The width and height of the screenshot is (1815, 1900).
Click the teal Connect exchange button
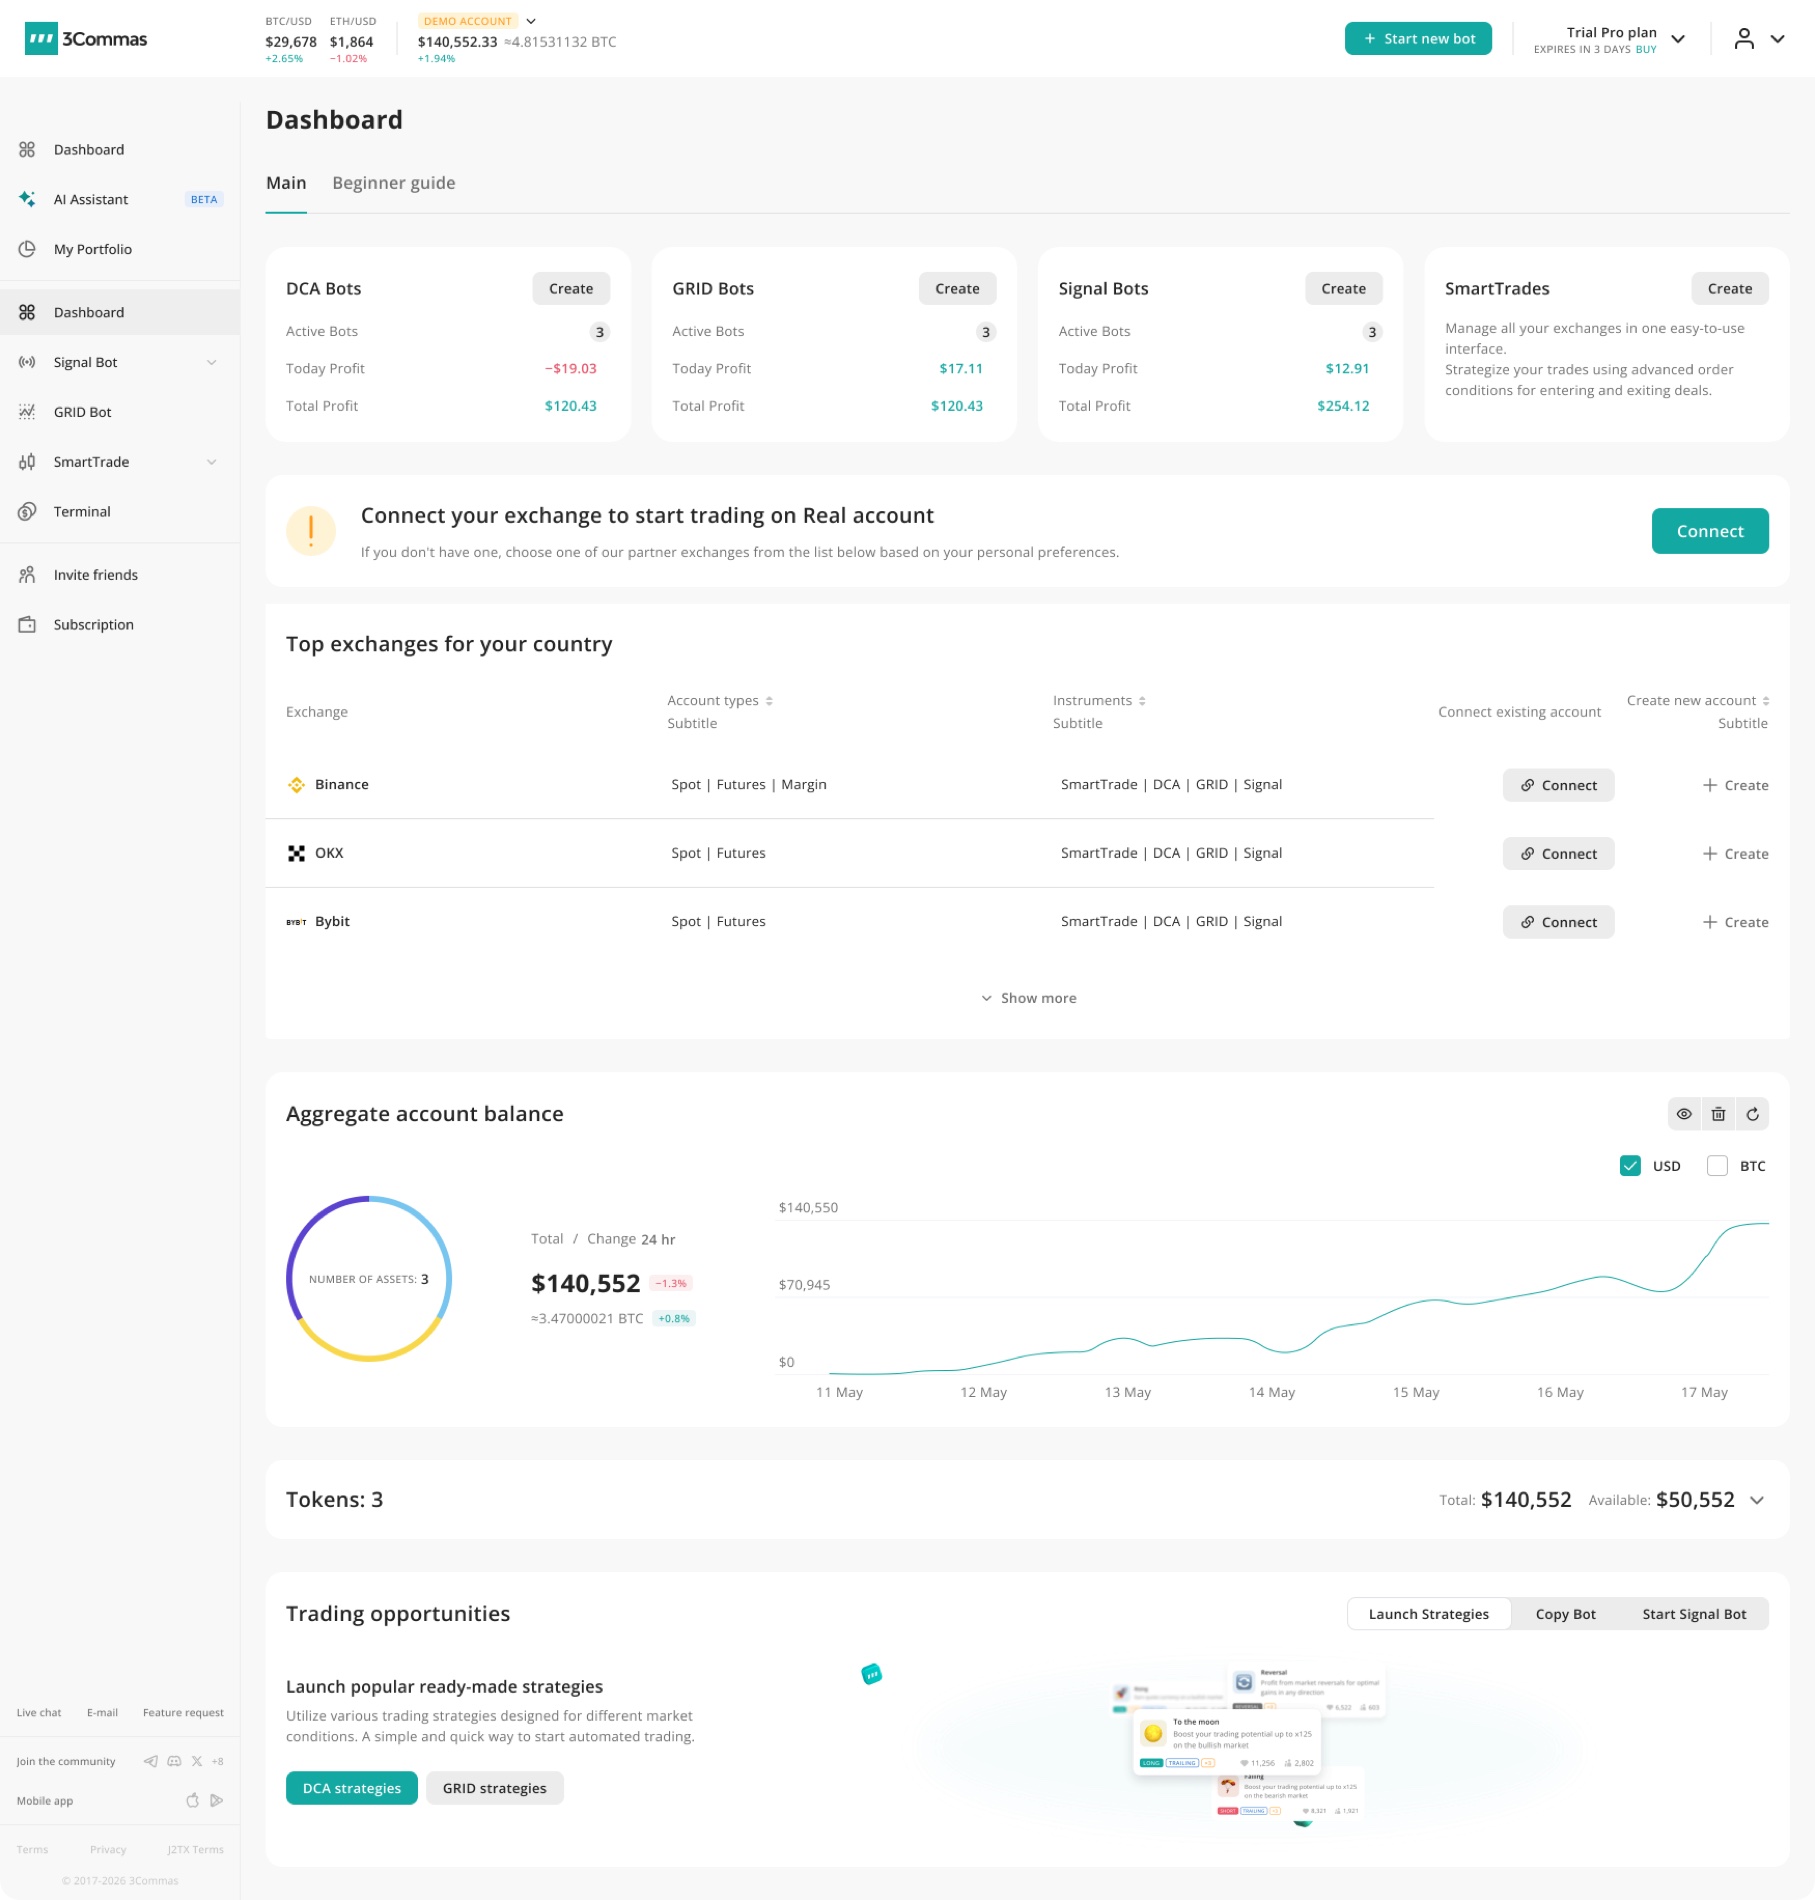coord(1710,531)
